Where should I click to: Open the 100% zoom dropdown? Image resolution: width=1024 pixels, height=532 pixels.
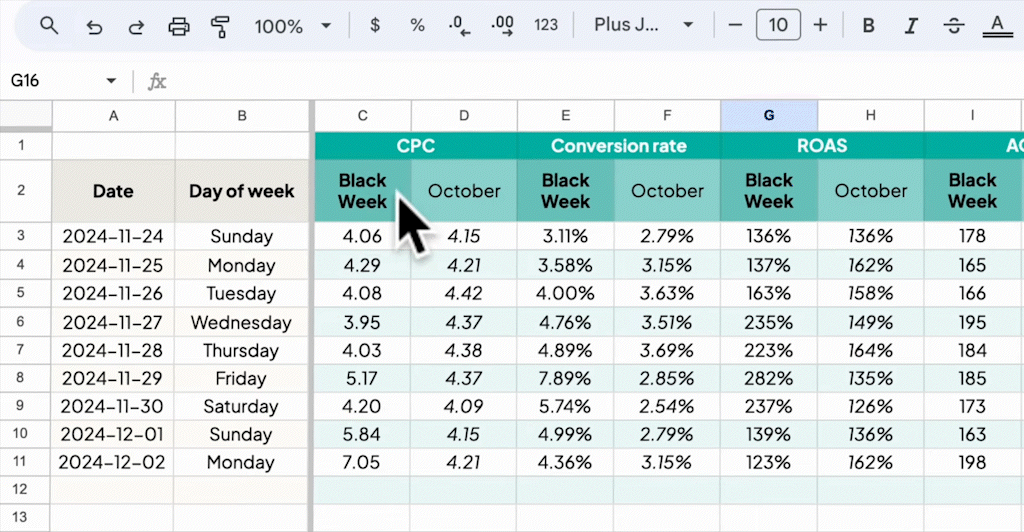pyautogui.click(x=292, y=26)
